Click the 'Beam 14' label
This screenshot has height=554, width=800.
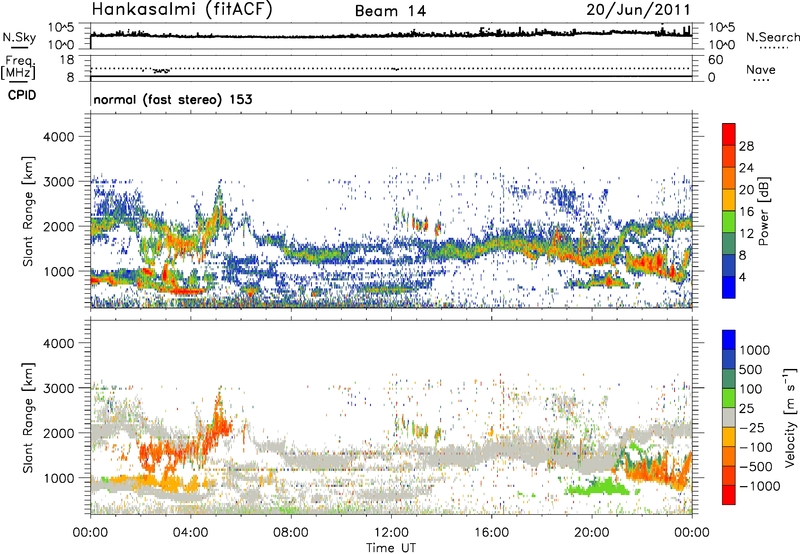tap(390, 11)
